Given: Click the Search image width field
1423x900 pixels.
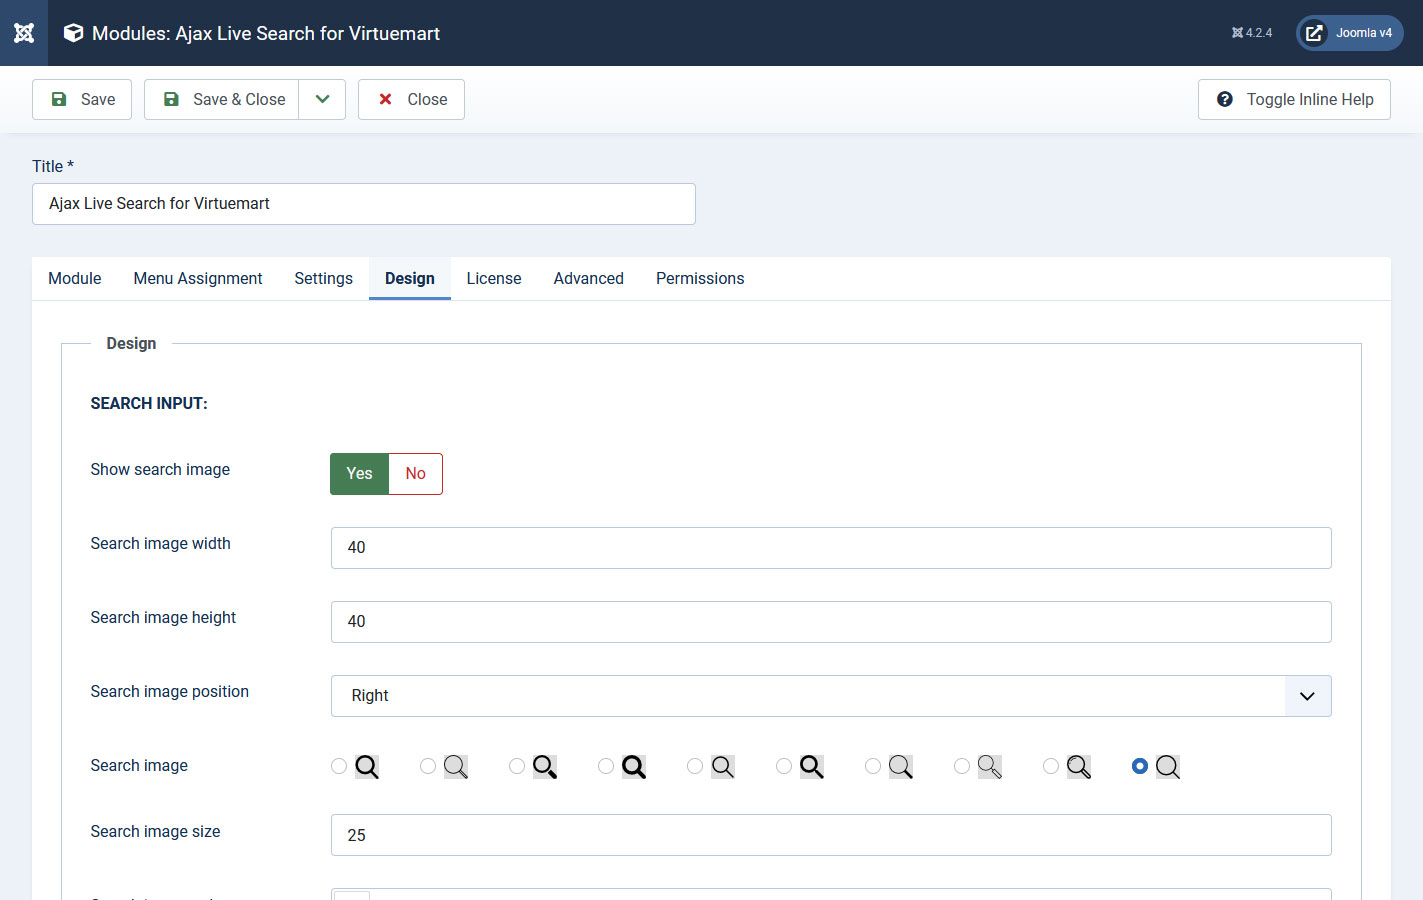Looking at the screenshot, I should [x=831, y=548].
